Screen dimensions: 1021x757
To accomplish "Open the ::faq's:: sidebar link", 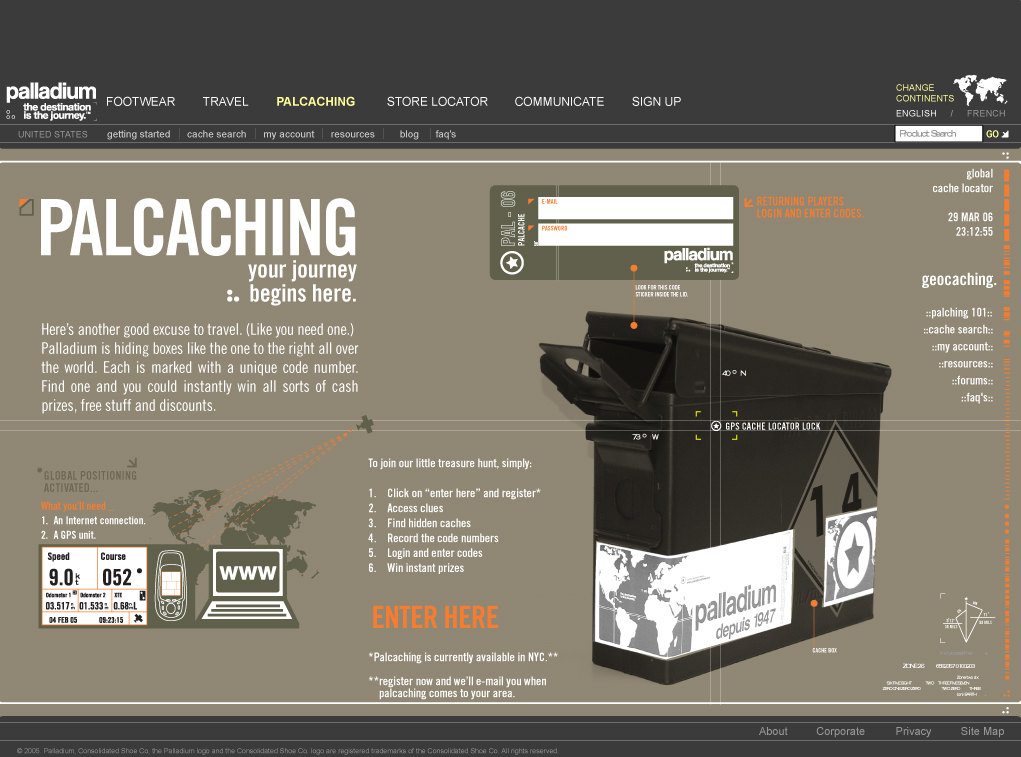I will click(977, 397).
